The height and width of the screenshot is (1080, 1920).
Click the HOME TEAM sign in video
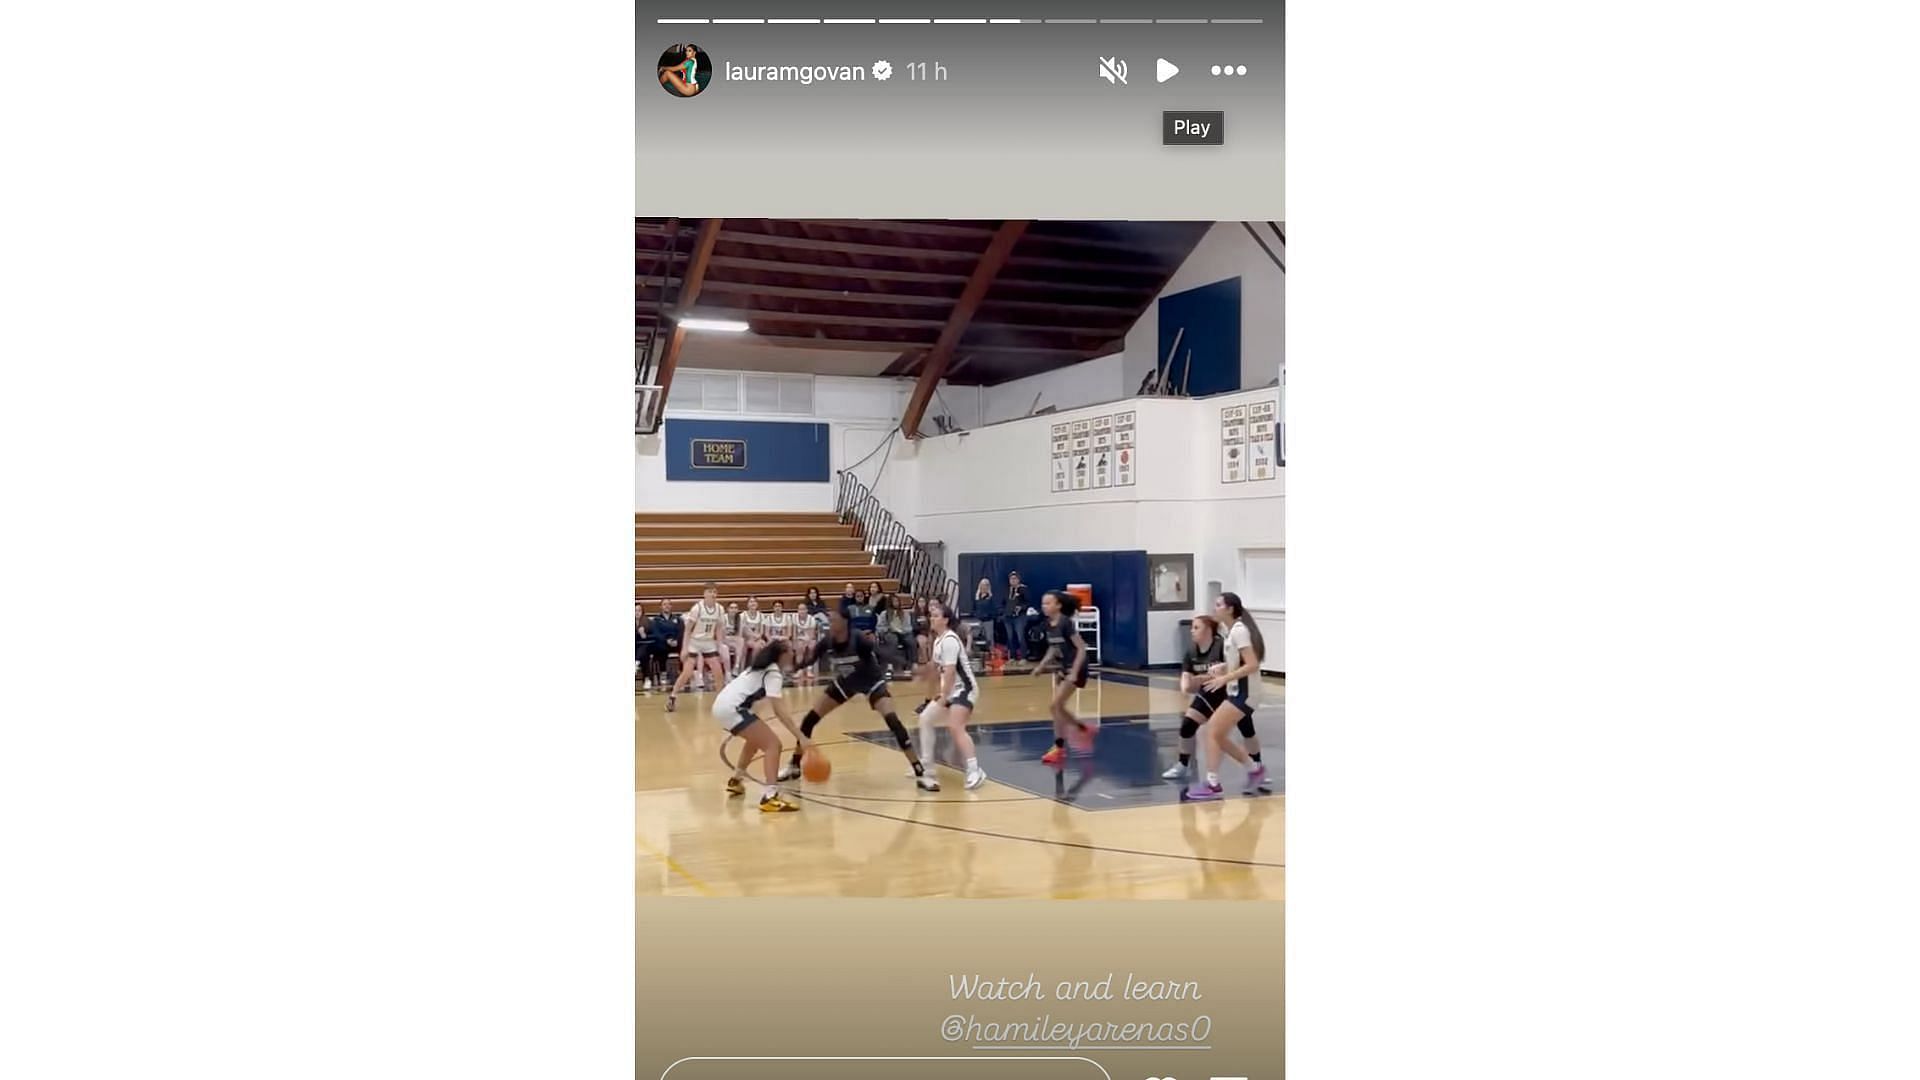pos(718,453)
